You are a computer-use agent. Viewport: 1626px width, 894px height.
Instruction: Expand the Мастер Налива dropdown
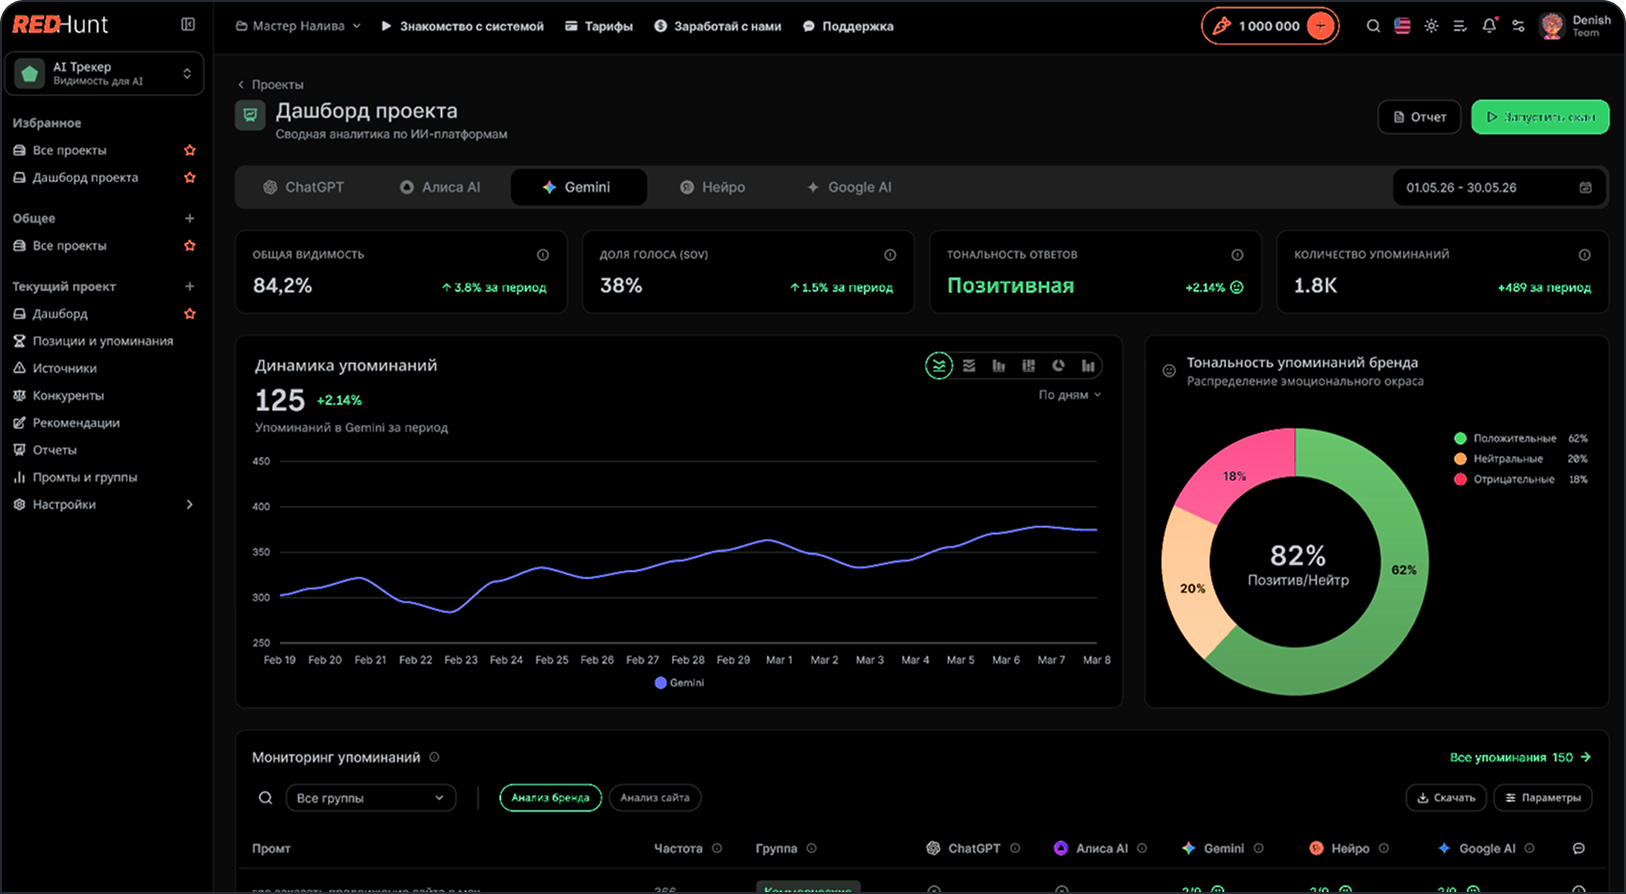click(x=297, y=26)
